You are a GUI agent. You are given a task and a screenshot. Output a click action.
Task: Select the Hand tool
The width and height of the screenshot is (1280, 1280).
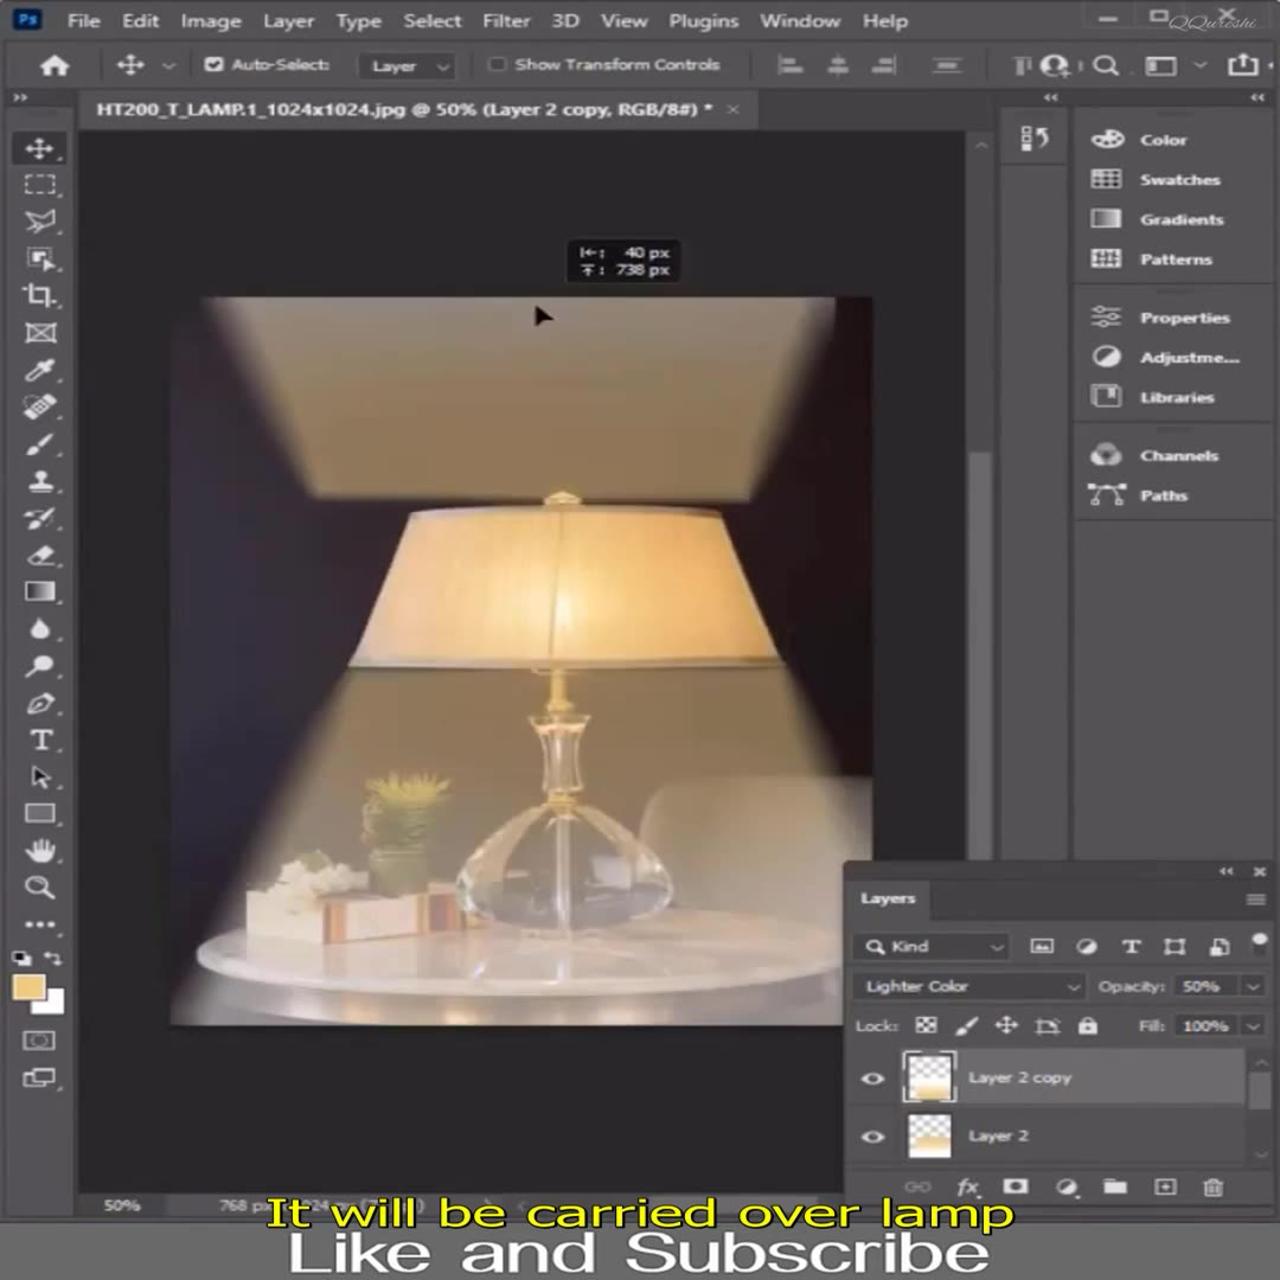(40, 850)
